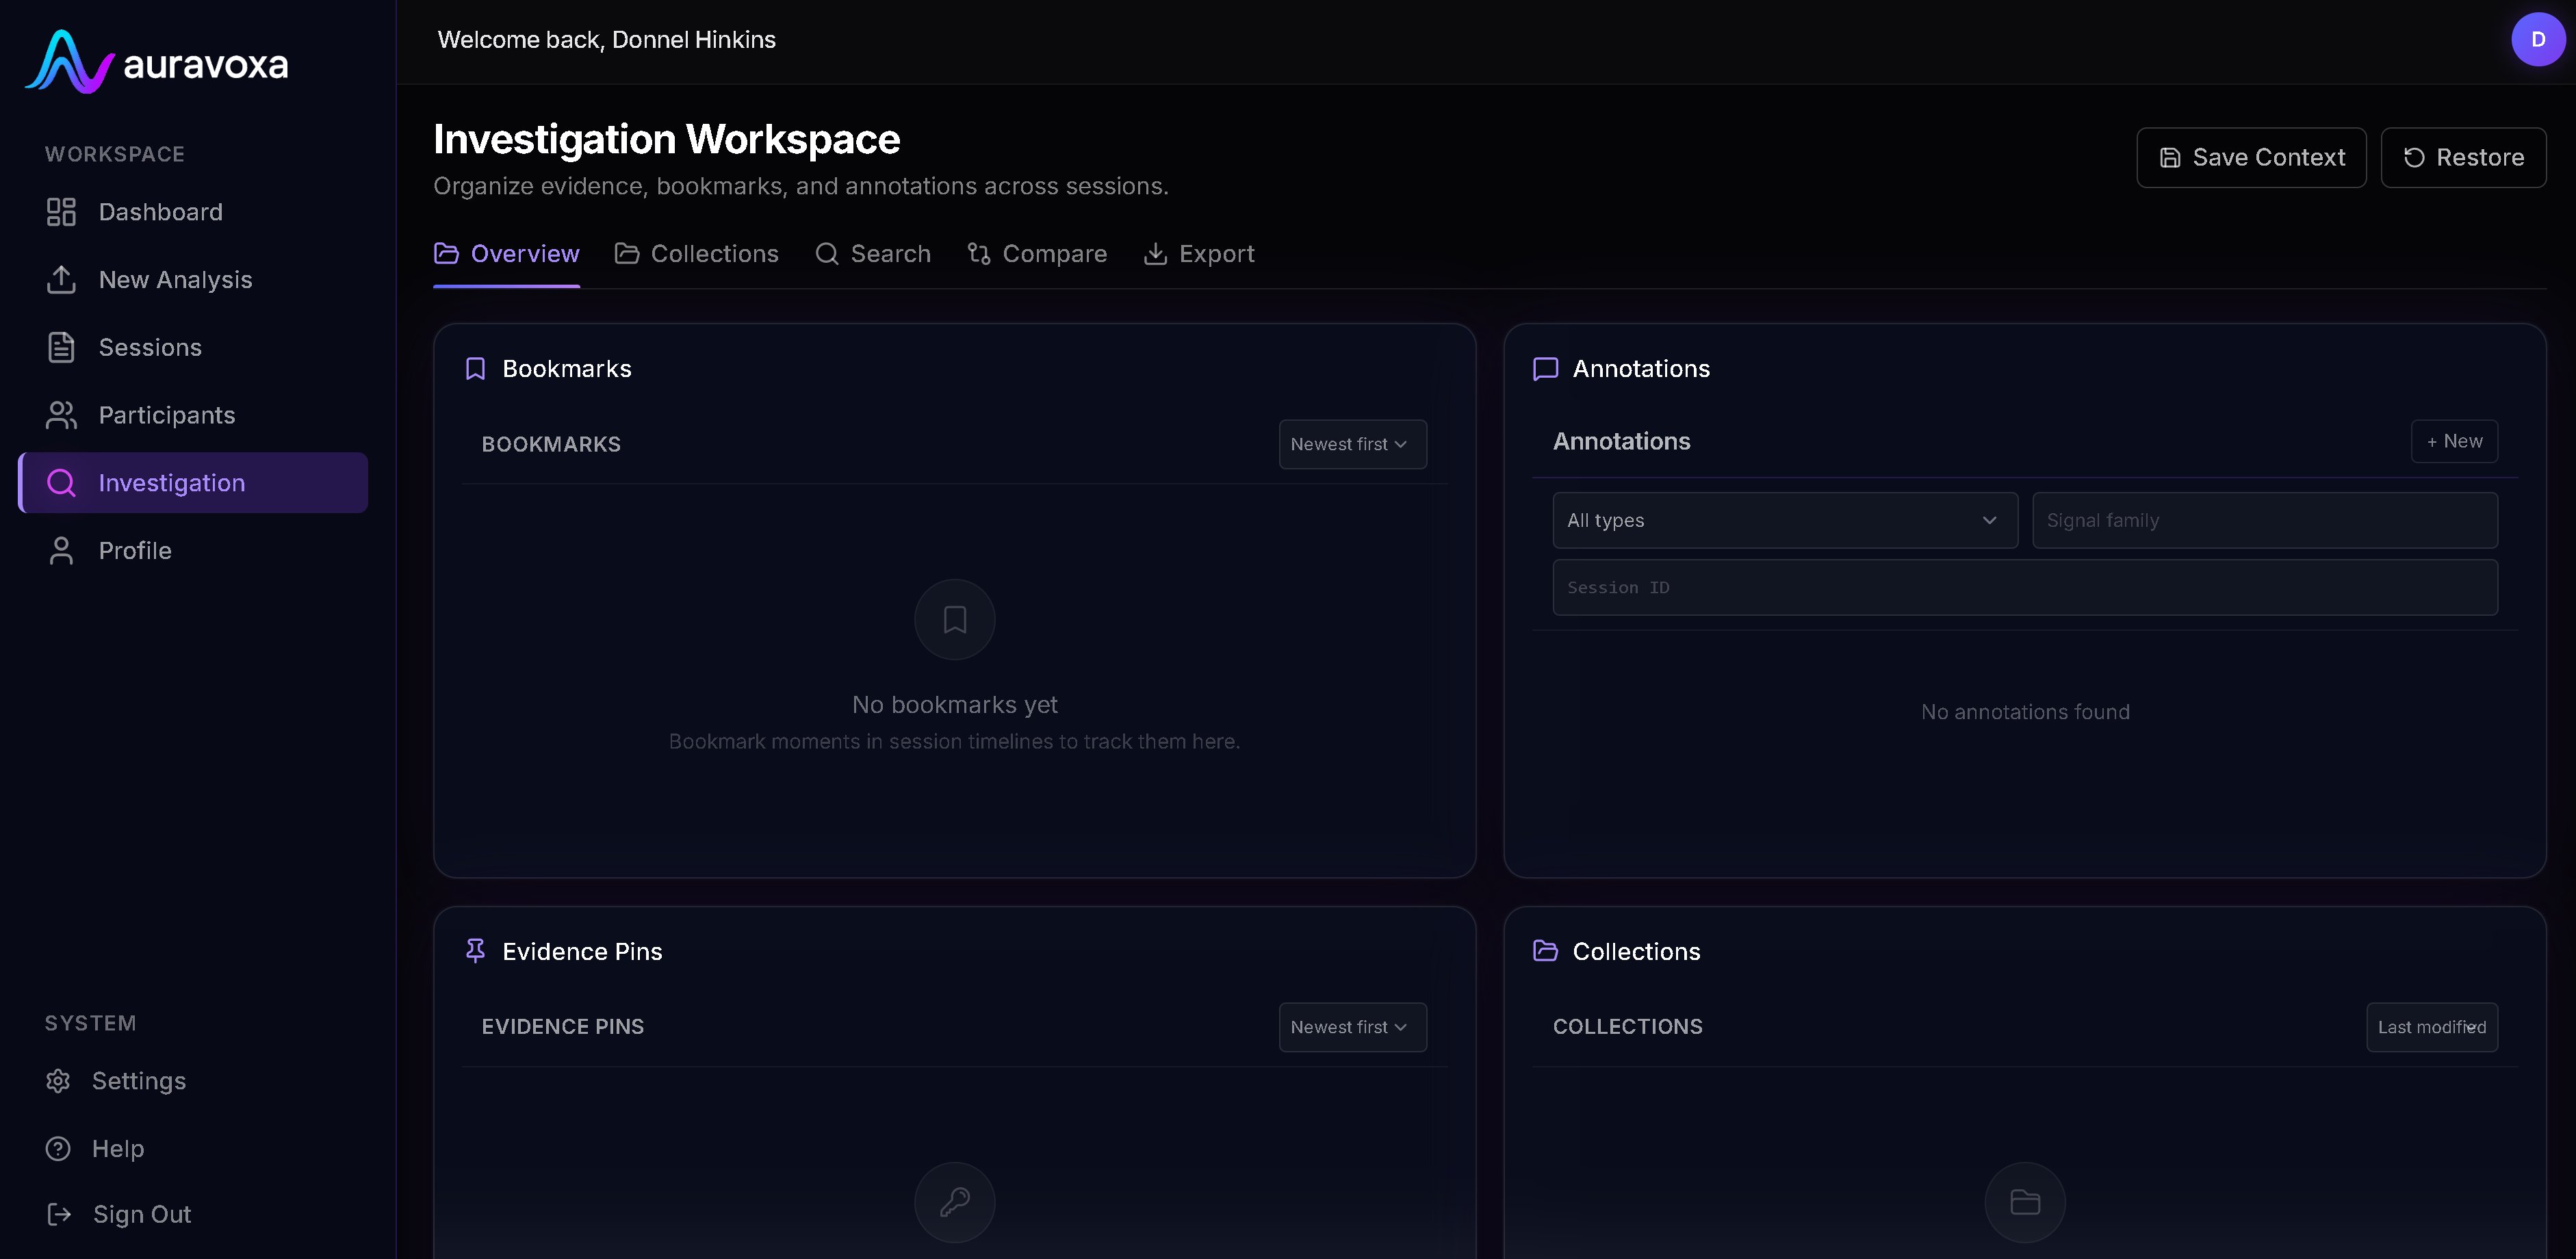
Task: Open the Search tab
Action: [873, 254]
